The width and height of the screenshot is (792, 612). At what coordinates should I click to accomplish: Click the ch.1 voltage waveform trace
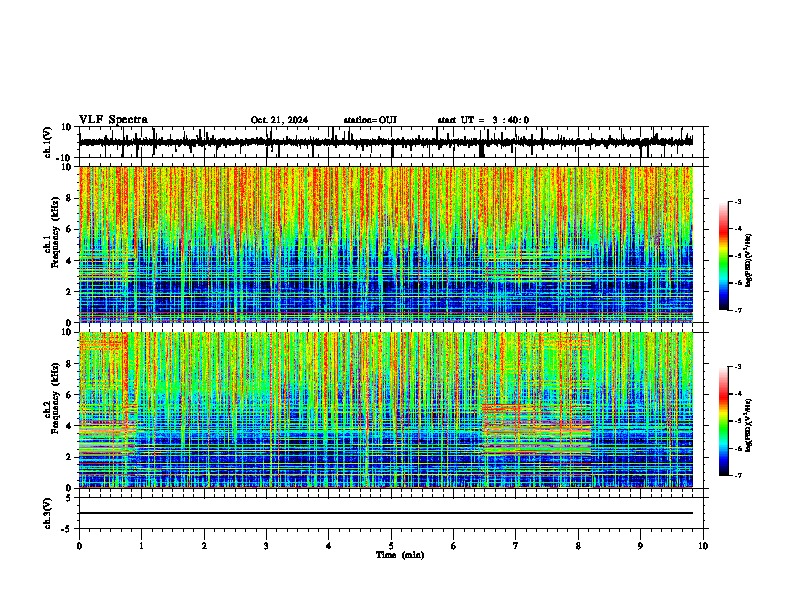pyautogui.click(x=386, y=142)
